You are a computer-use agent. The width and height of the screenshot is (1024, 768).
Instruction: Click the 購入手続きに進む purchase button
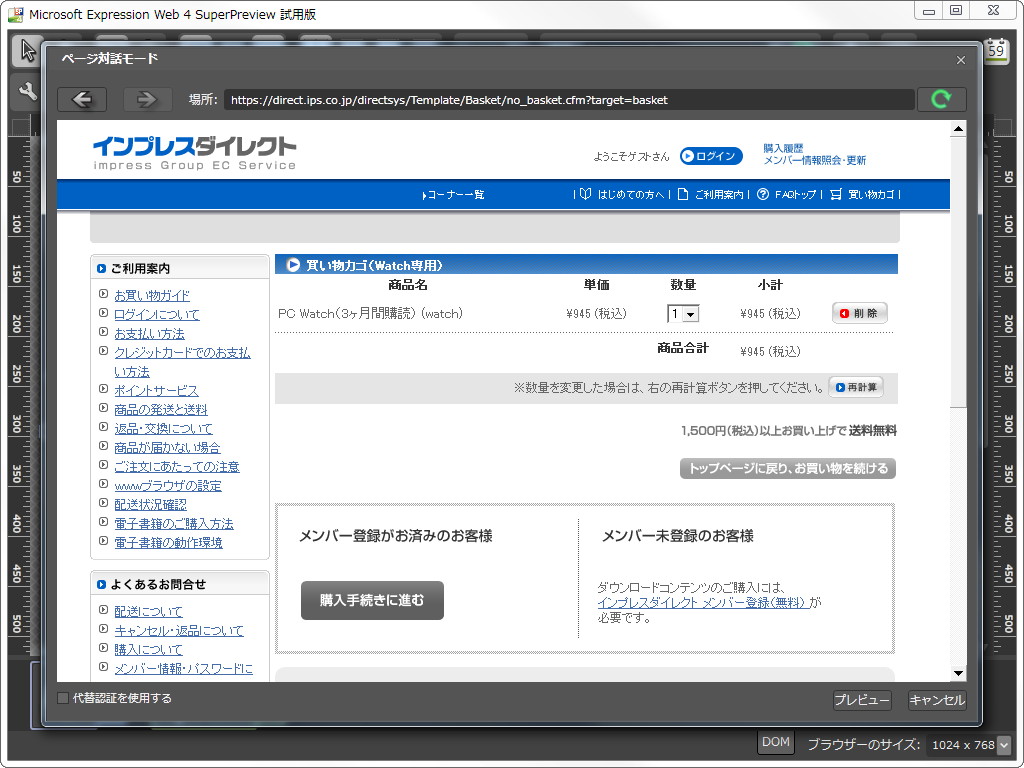371,600
